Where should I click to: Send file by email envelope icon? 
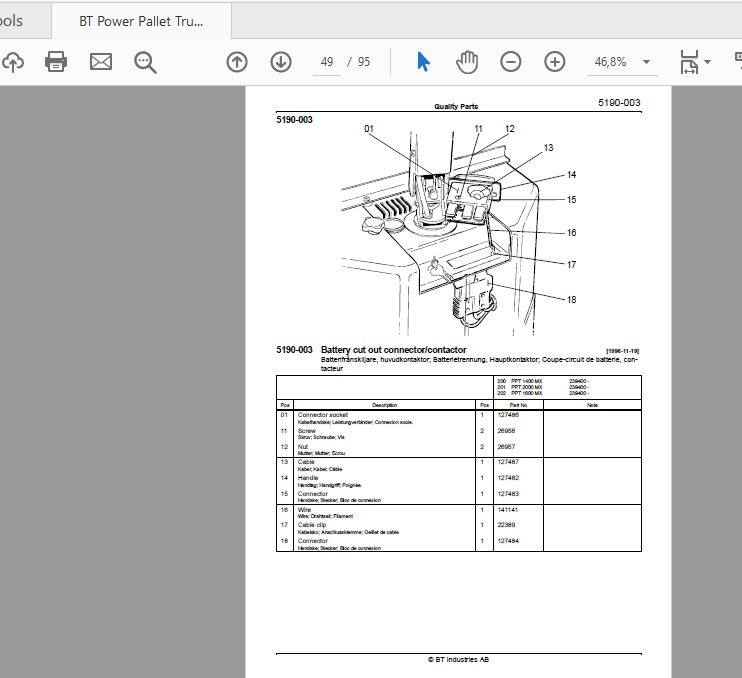(x=101, y=62)
